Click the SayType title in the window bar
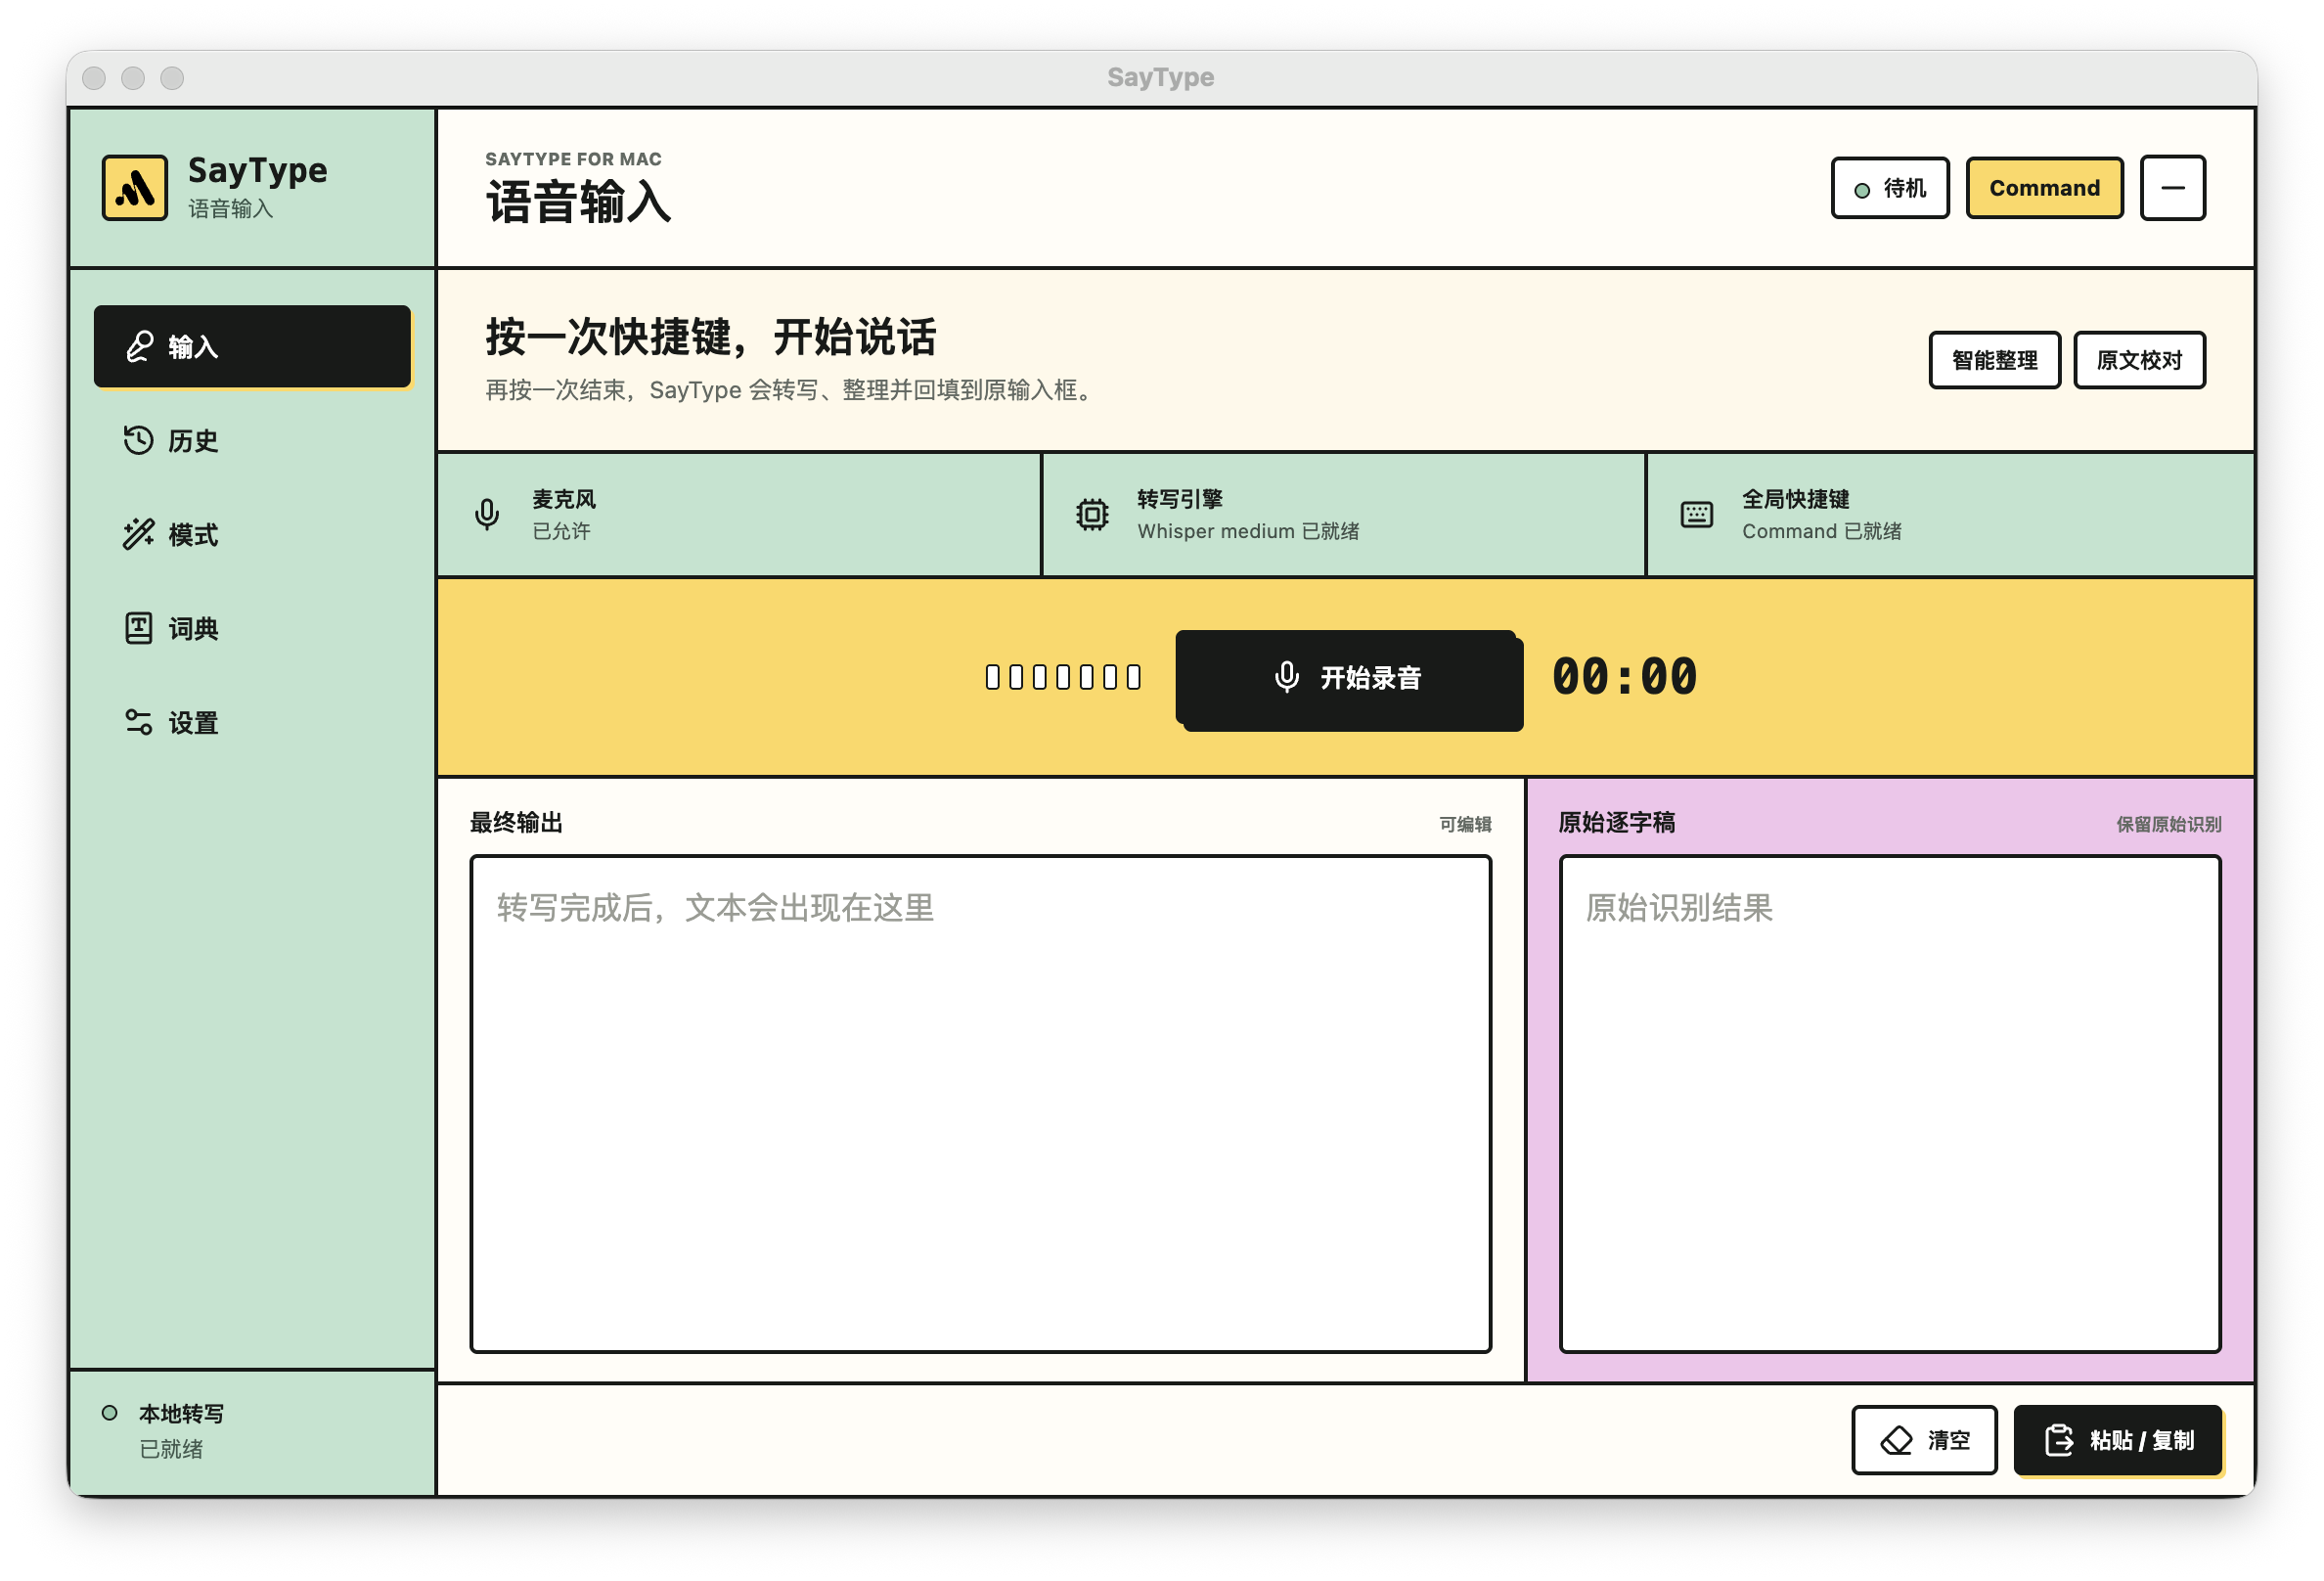2324x1581 pixels. coord(1160,77)
